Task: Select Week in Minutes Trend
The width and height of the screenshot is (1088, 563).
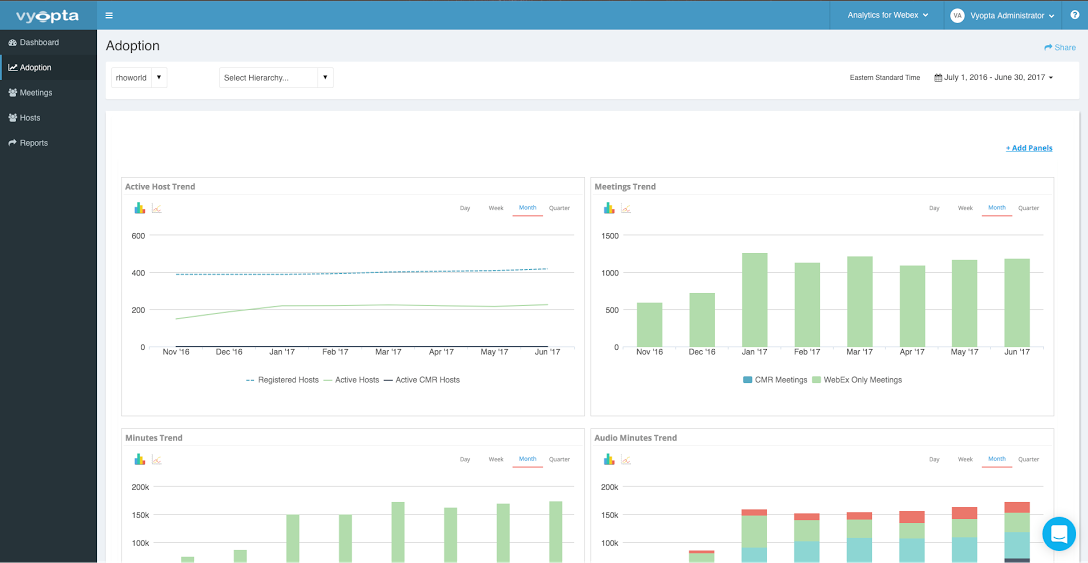Action: 496,459
